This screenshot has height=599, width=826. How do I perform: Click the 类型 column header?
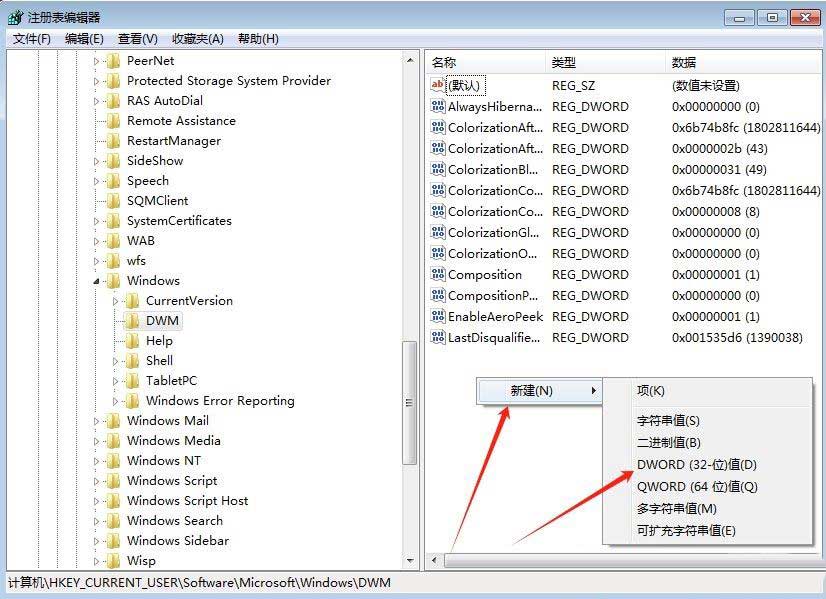pos(566,62)
